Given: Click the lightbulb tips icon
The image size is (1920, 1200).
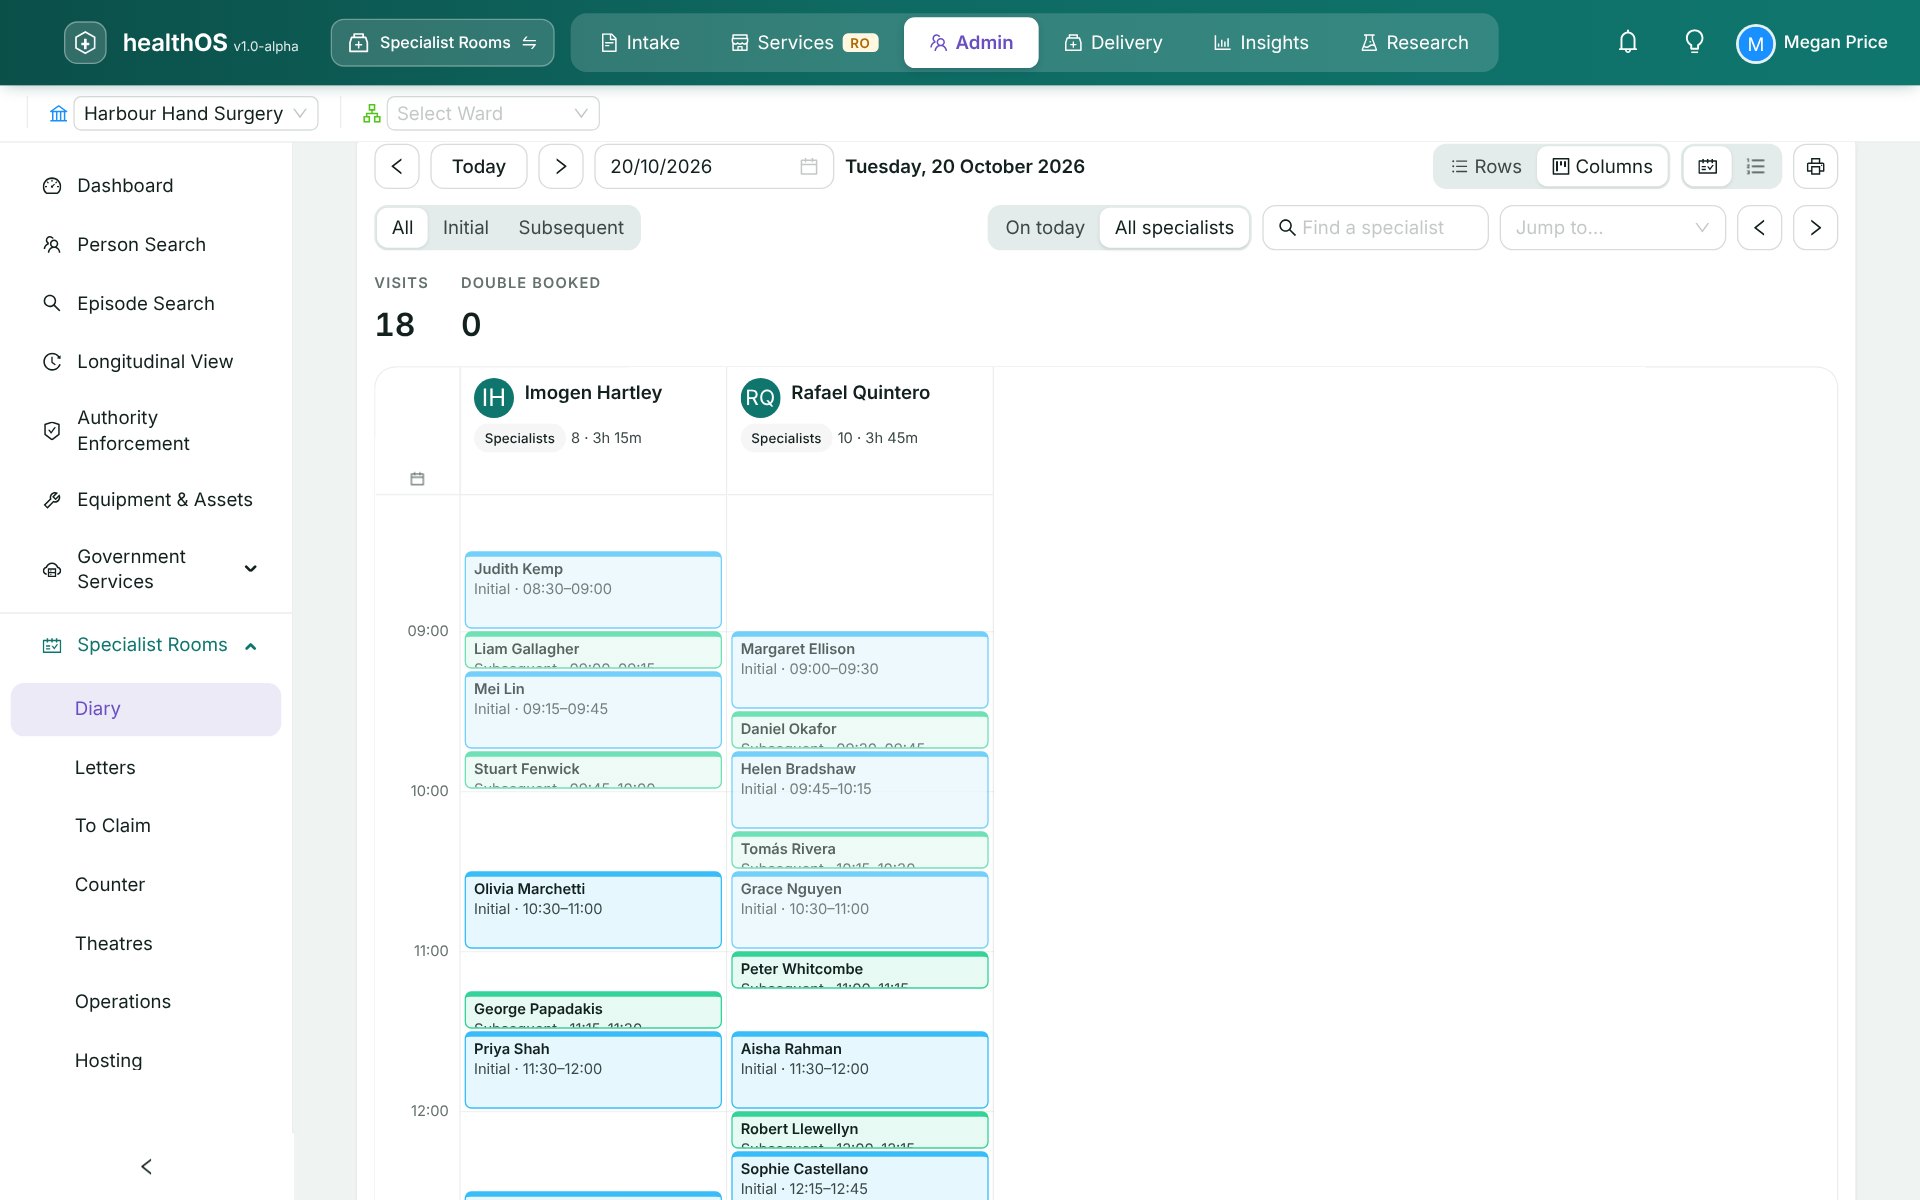Looking at the screenshot, I should coord(1694,42).
